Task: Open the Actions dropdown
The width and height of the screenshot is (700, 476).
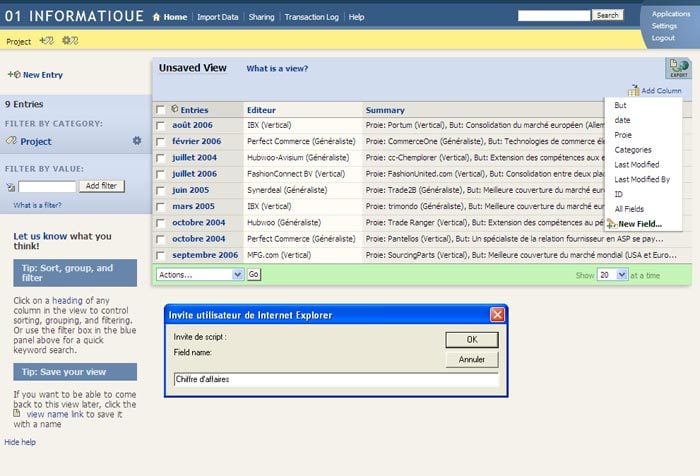Action: tap(200, 274)
